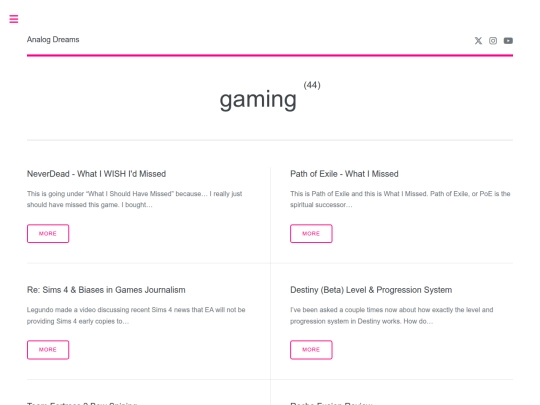This screenshot has height=405, width=540.
Task: Click excerpt starting "Legundo made a video"
Action: (136, 315)
